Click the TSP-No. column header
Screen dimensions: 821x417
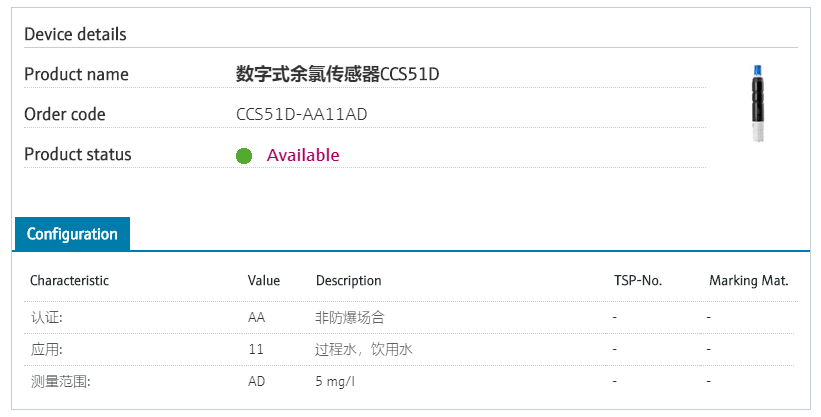(638, 281)
